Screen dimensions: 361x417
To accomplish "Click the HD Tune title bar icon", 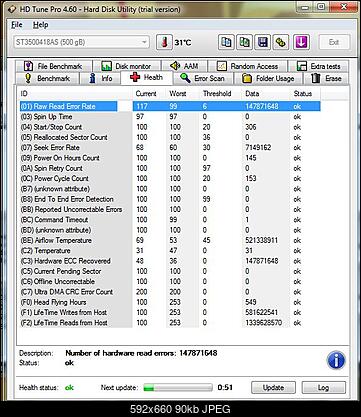I will [12, 9].
